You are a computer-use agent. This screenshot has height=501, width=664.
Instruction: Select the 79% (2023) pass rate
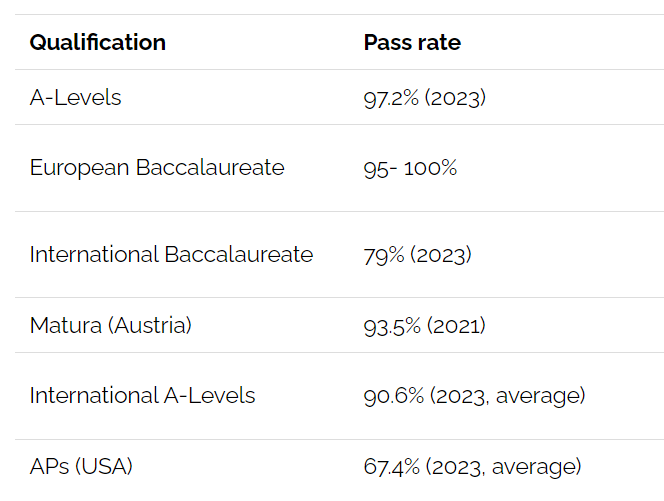coord(418,255)
